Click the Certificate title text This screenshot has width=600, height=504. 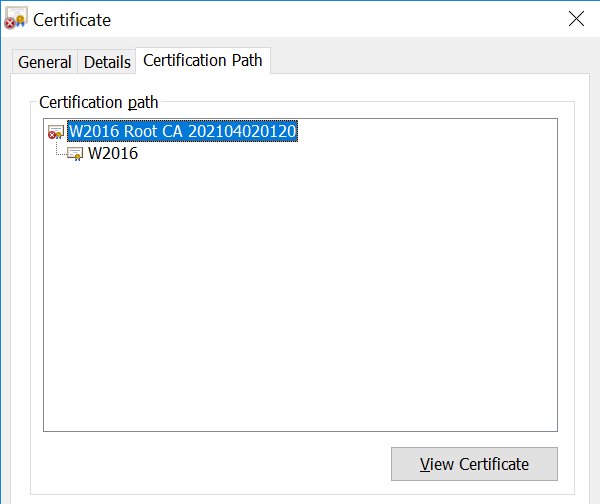(72, 20)
